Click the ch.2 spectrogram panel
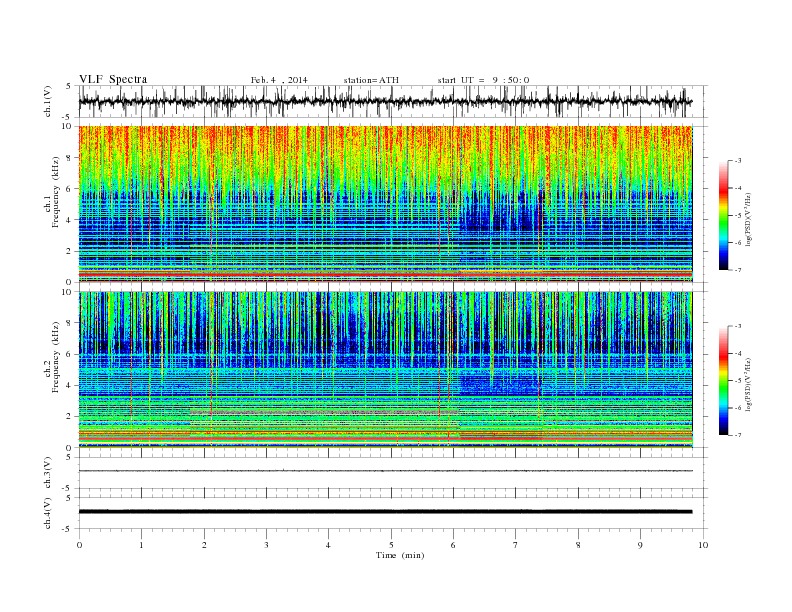Screen dimensions: 792x612 click(x=385, y=370)
